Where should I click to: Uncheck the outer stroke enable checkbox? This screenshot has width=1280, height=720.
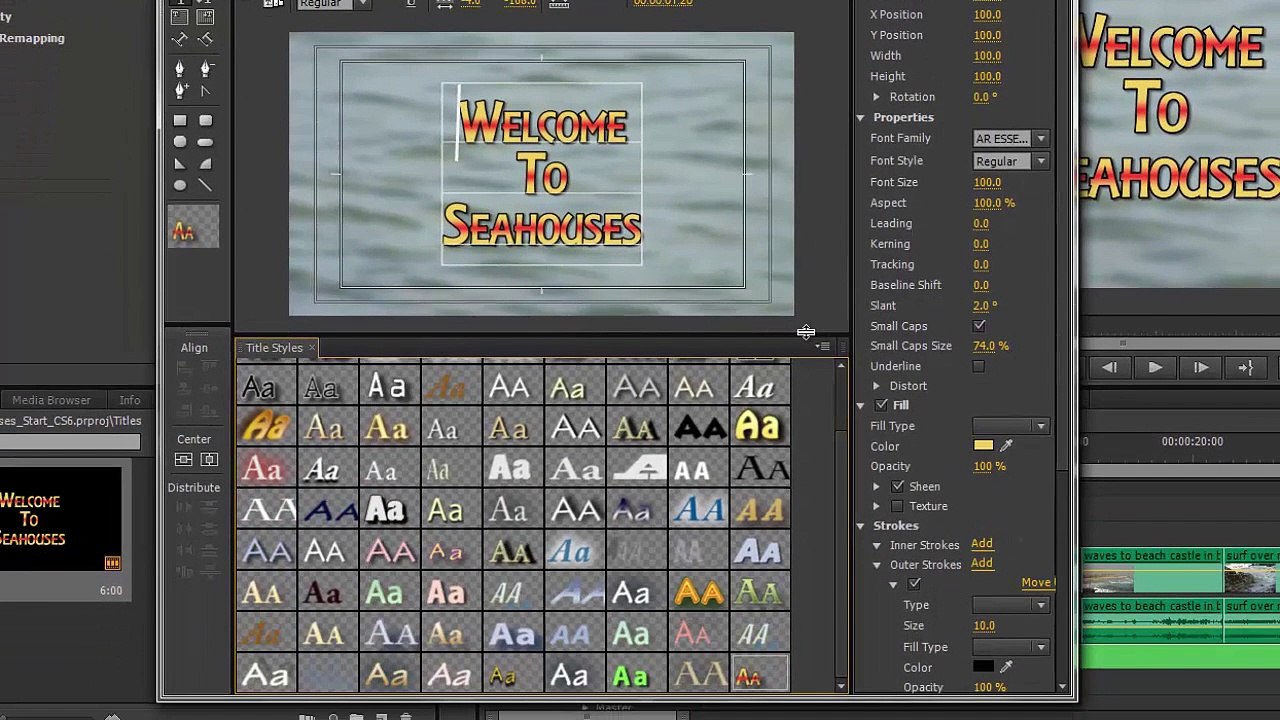(x=914, y=584)
